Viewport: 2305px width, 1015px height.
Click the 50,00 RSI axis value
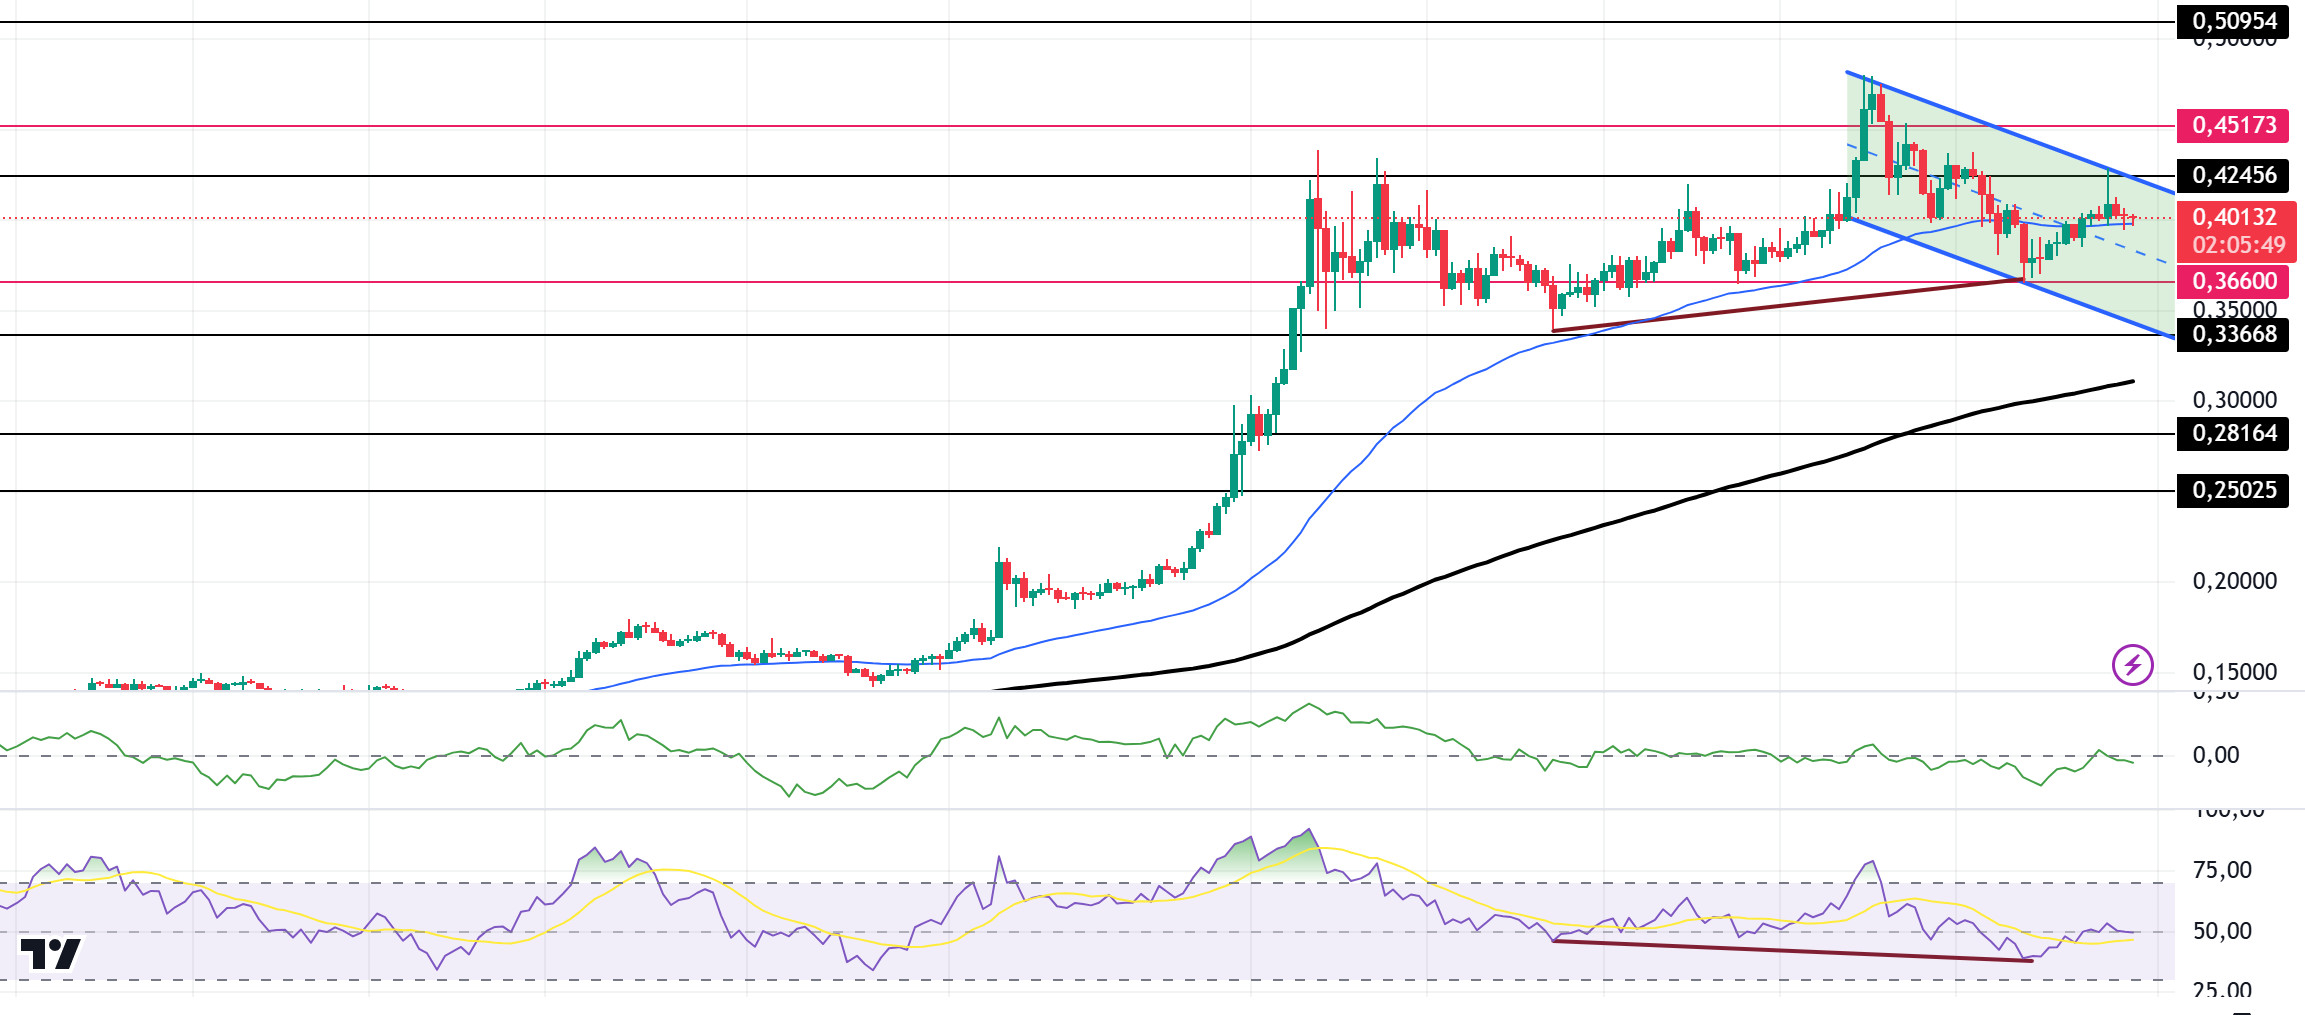tap(2222, 931)
